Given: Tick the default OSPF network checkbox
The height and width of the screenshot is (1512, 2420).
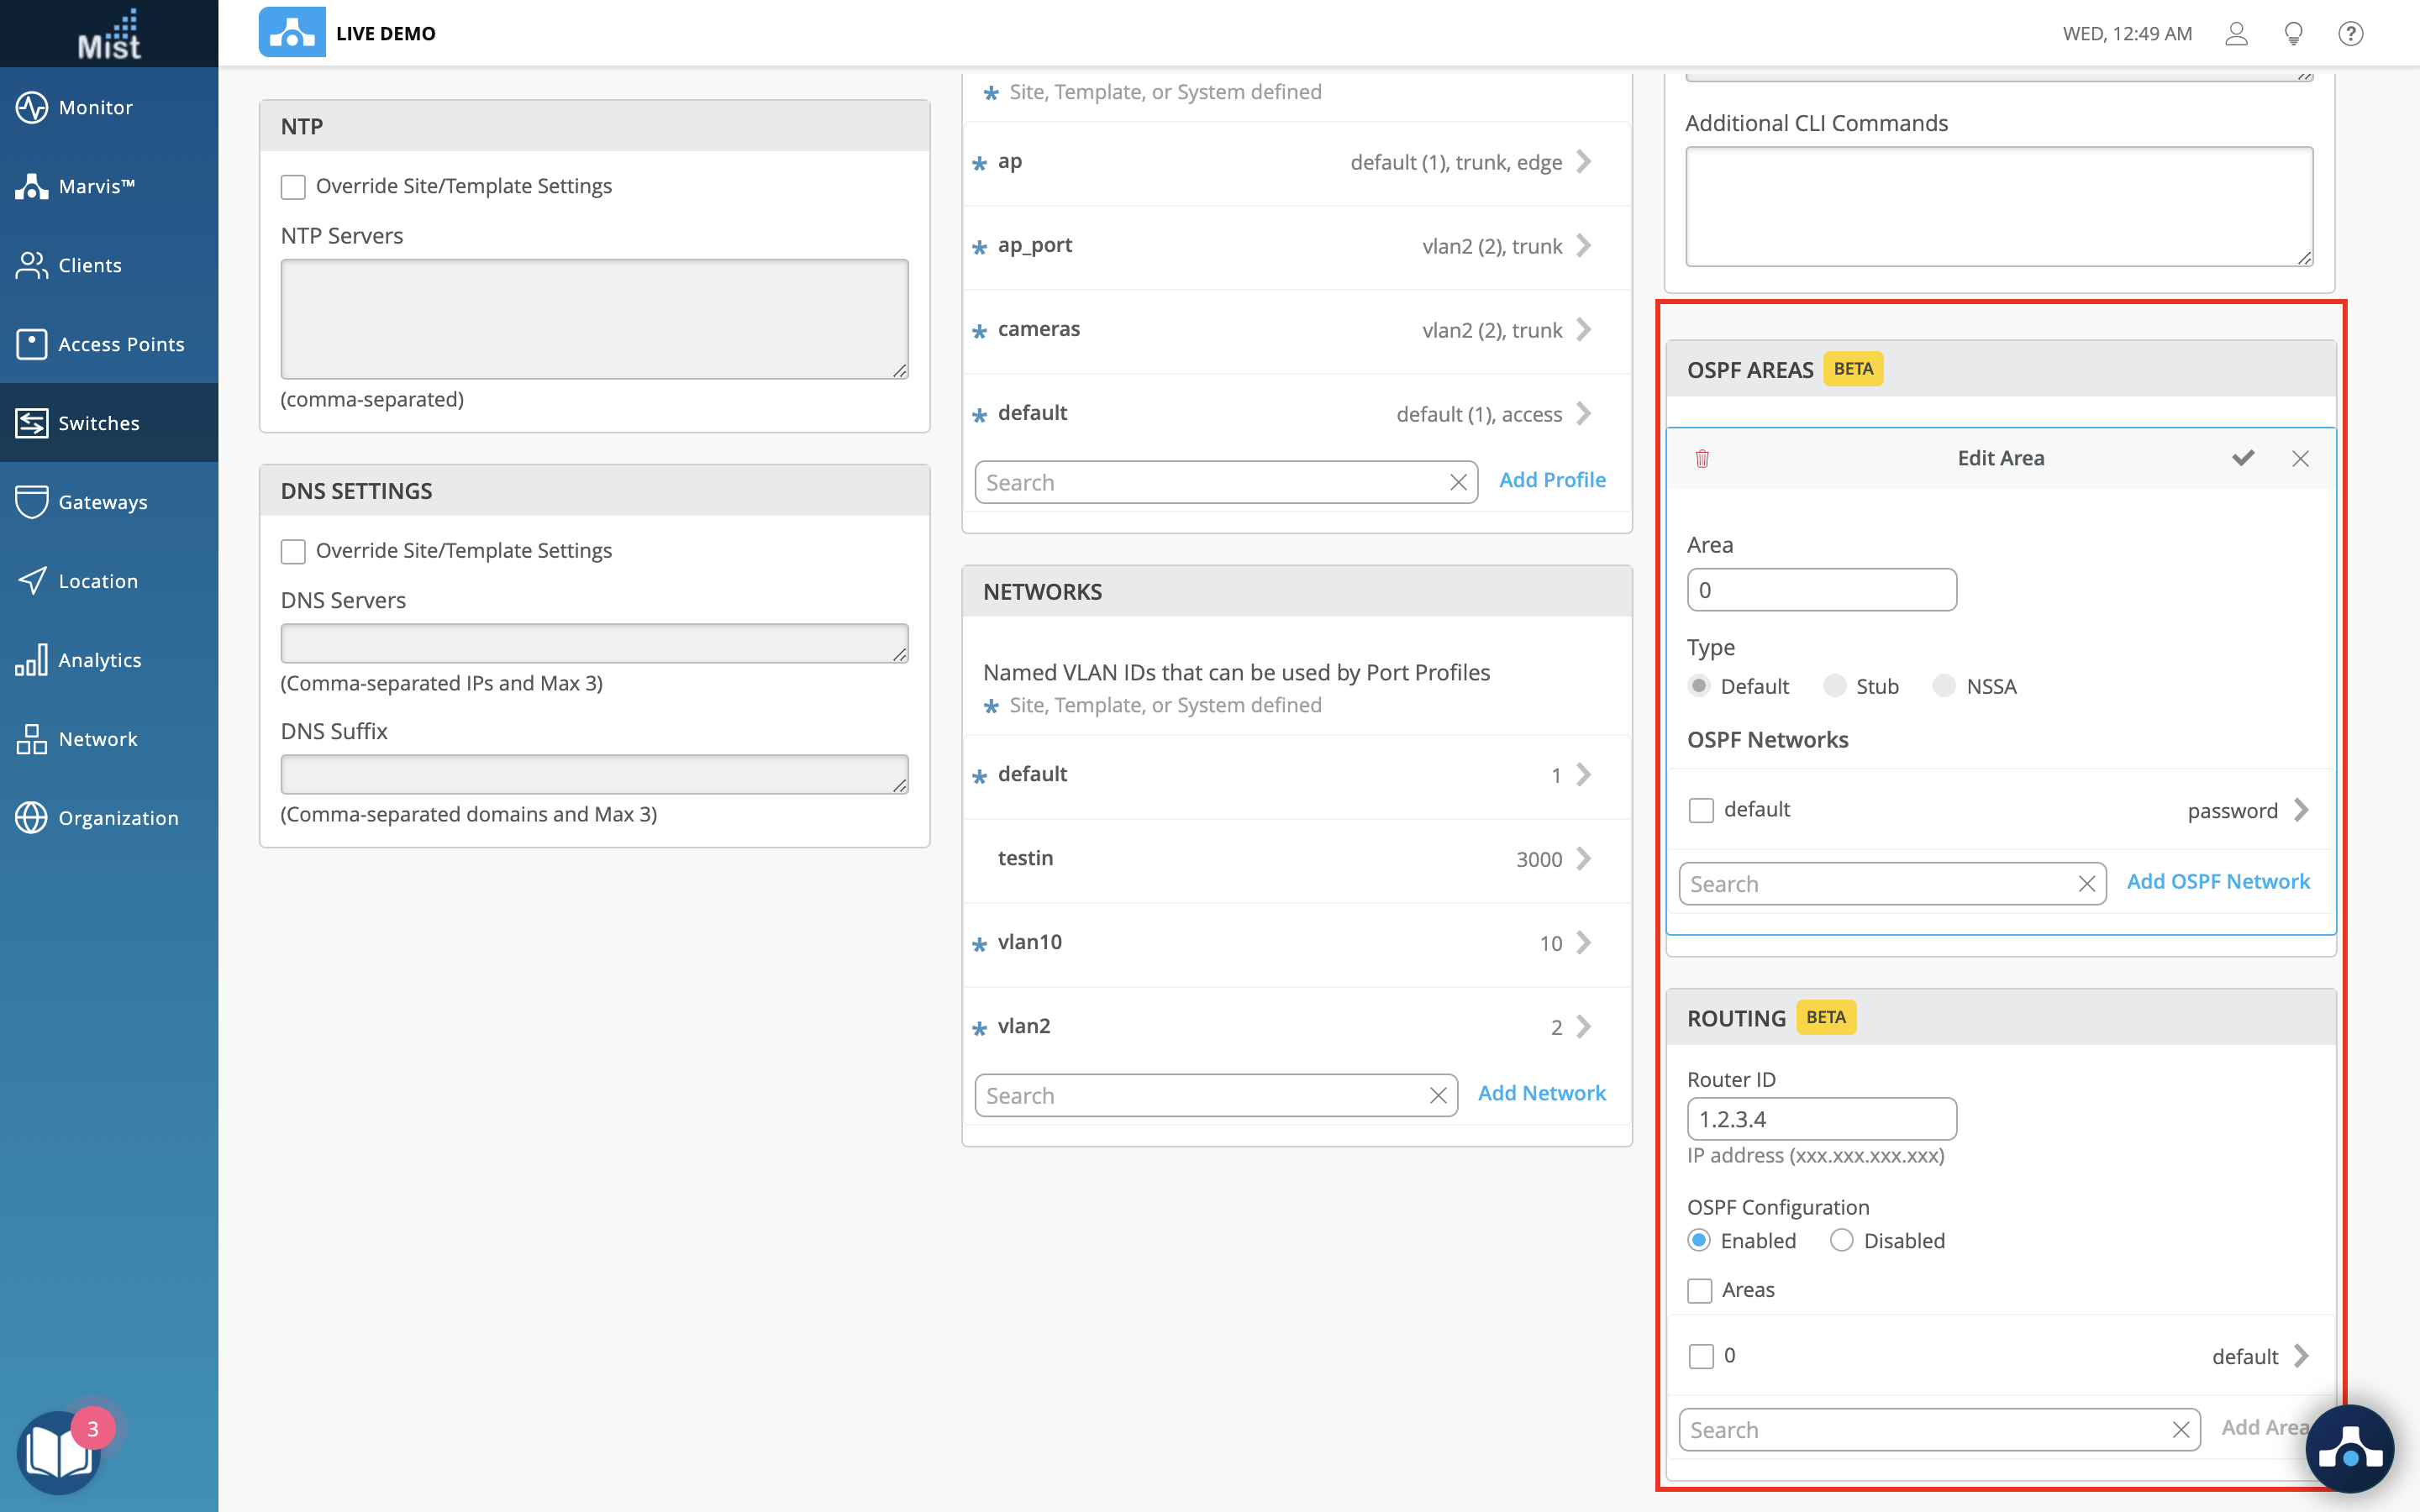Looking at the screenshot, I should (x=1701, y=810).
